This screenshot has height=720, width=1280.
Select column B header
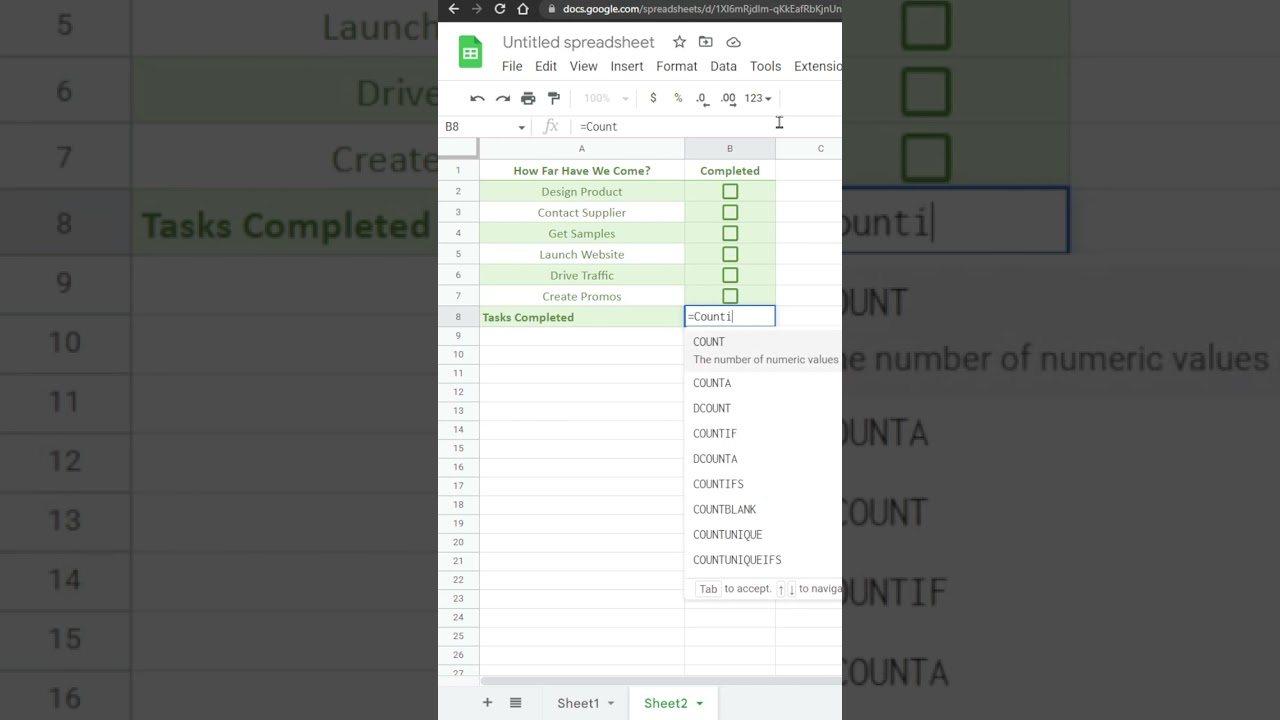pos(730,149)
